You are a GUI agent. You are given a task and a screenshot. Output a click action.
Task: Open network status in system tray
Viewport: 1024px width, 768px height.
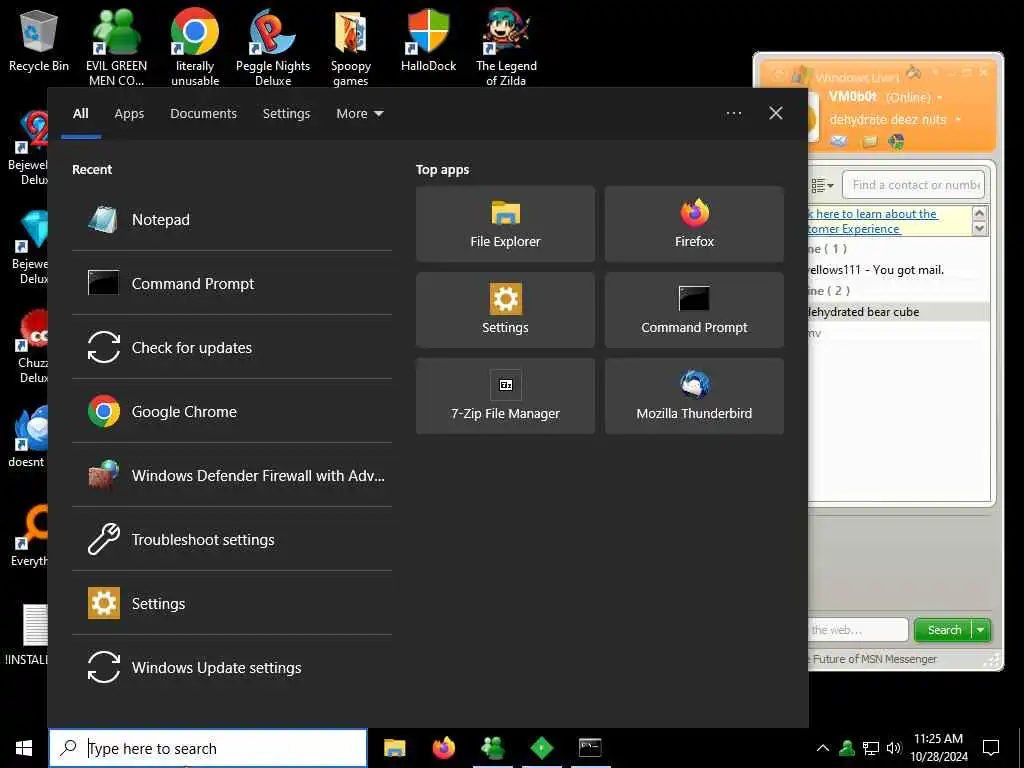tap(871, 748)
